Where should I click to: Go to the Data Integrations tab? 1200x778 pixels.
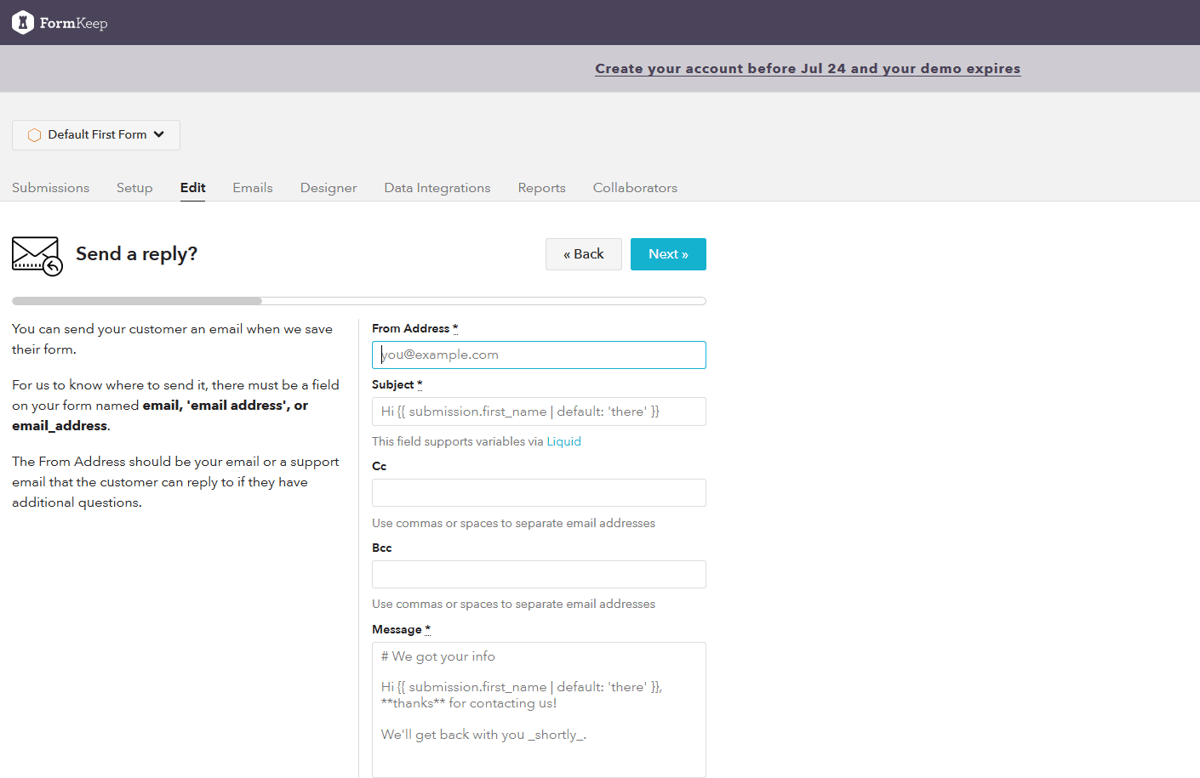pyautogui.click(x=437, y=187)
